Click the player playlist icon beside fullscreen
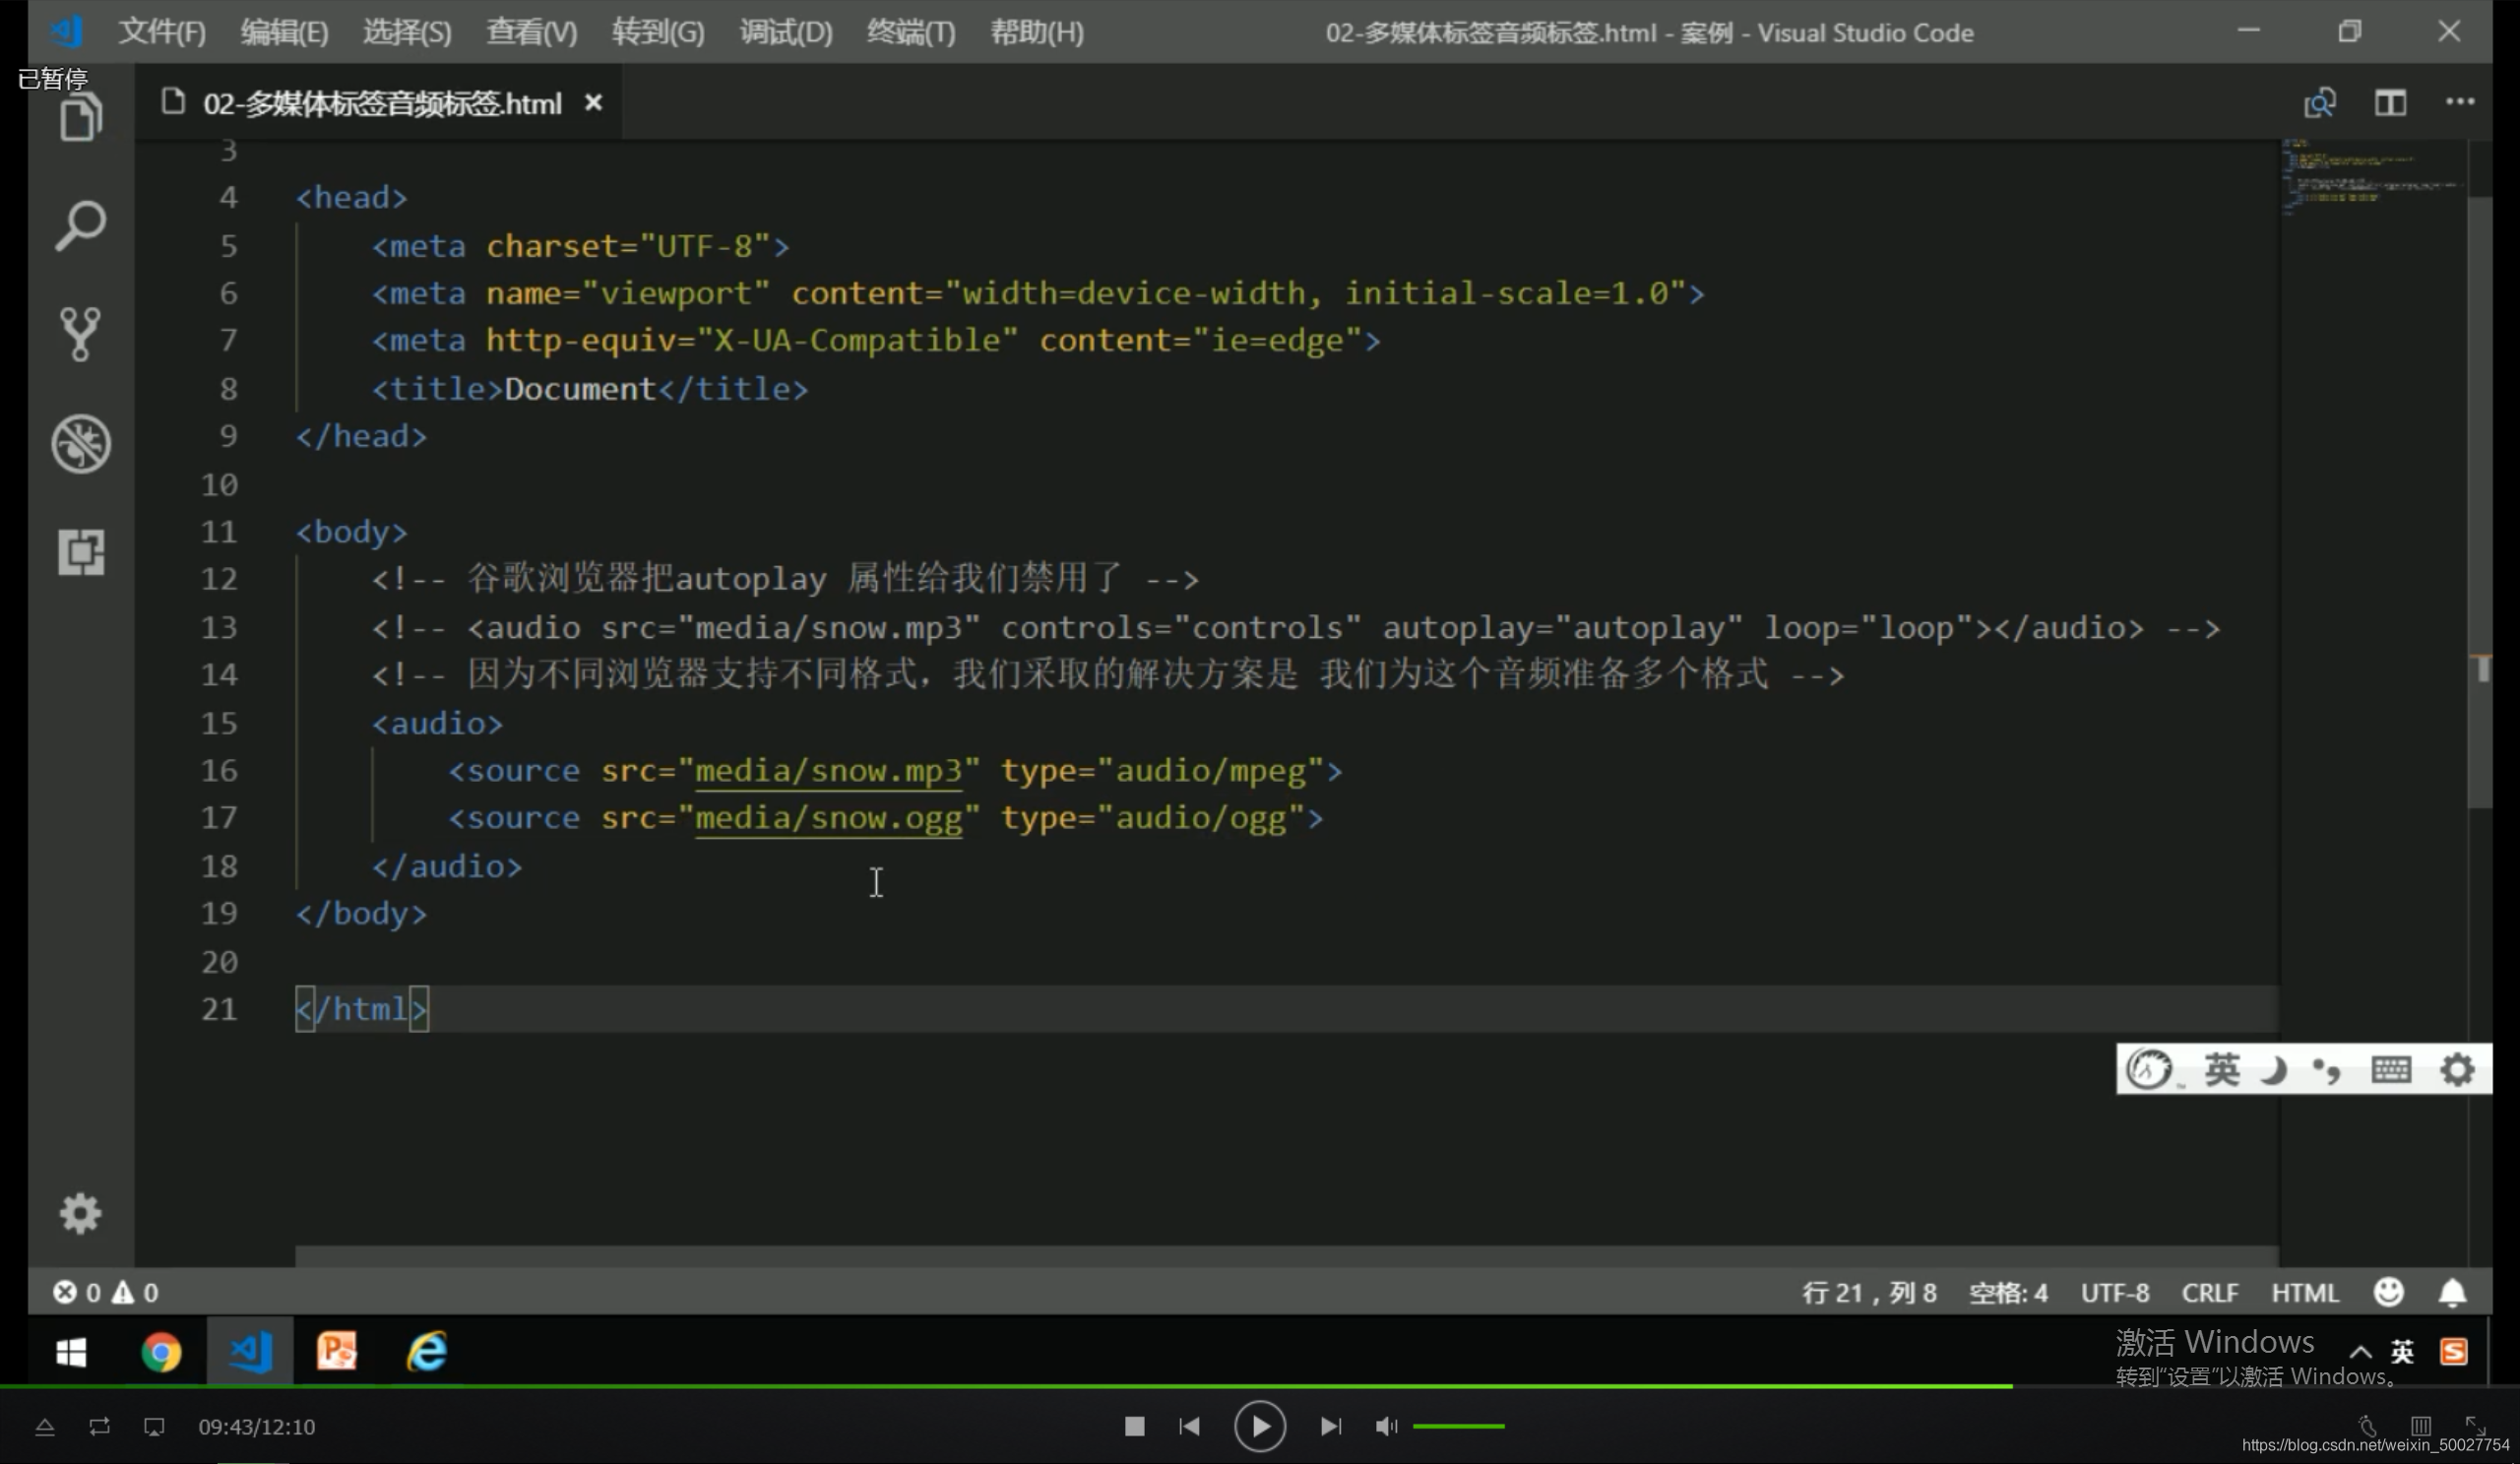The height and width of the screenshot is (1464, 2520). pos(2421,1425)
